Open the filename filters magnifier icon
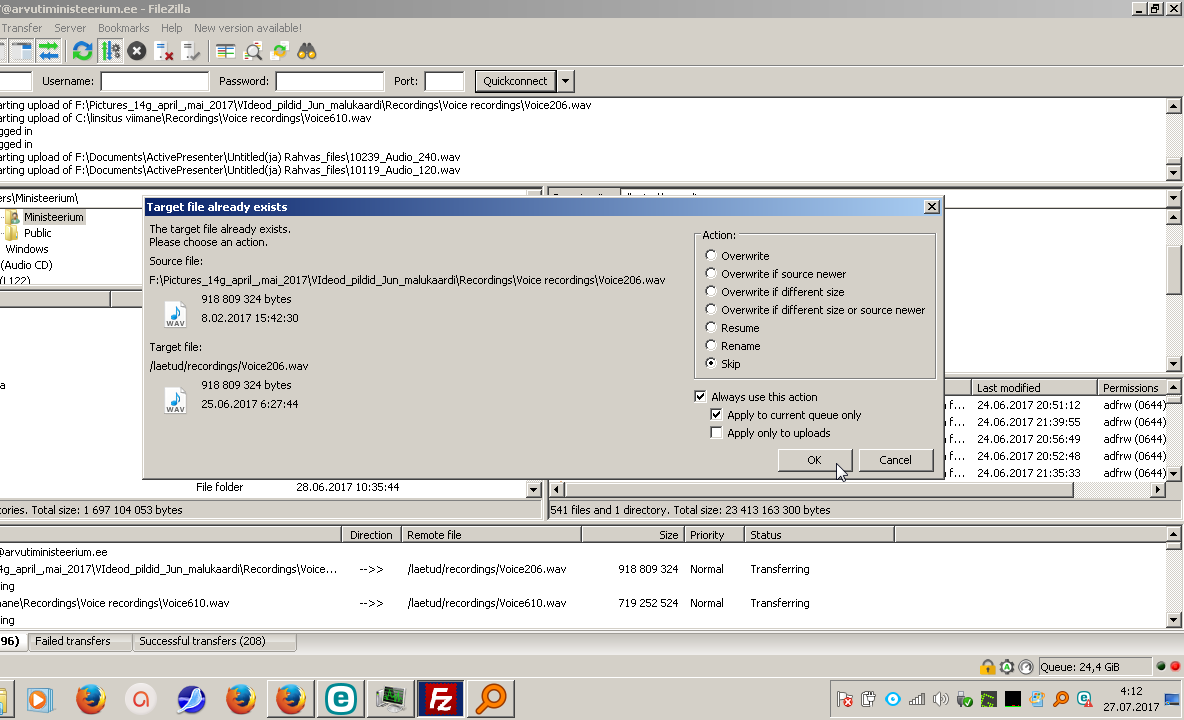 click(253, 51)
